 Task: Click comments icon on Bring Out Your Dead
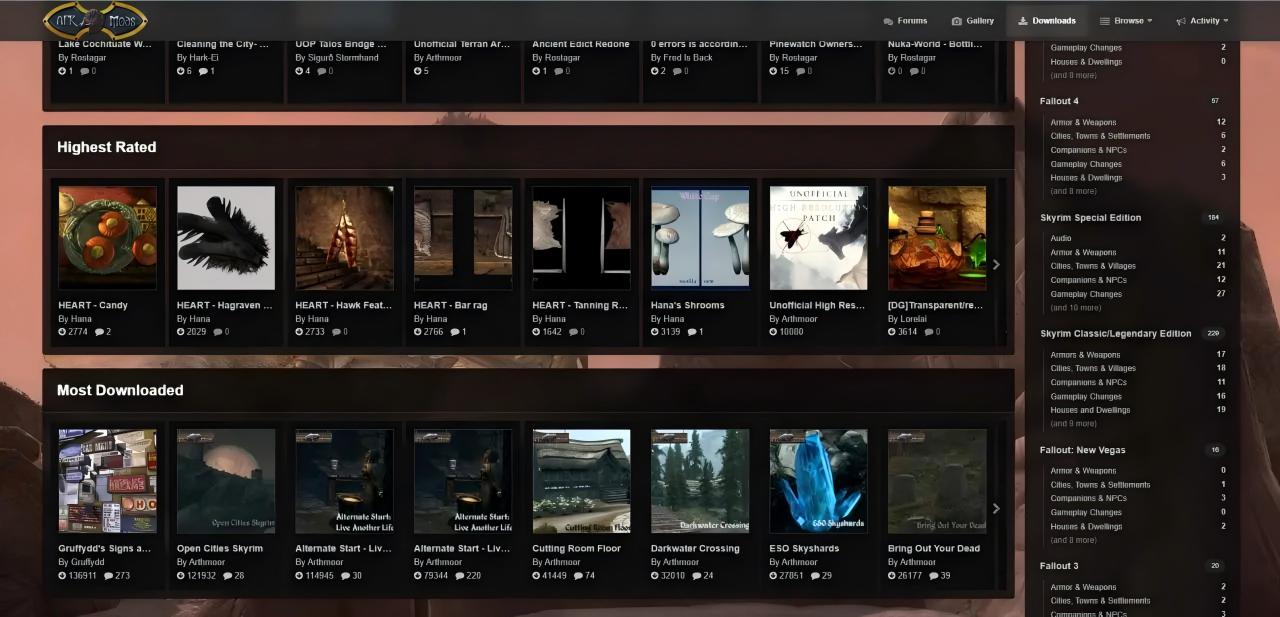[933, 576]
